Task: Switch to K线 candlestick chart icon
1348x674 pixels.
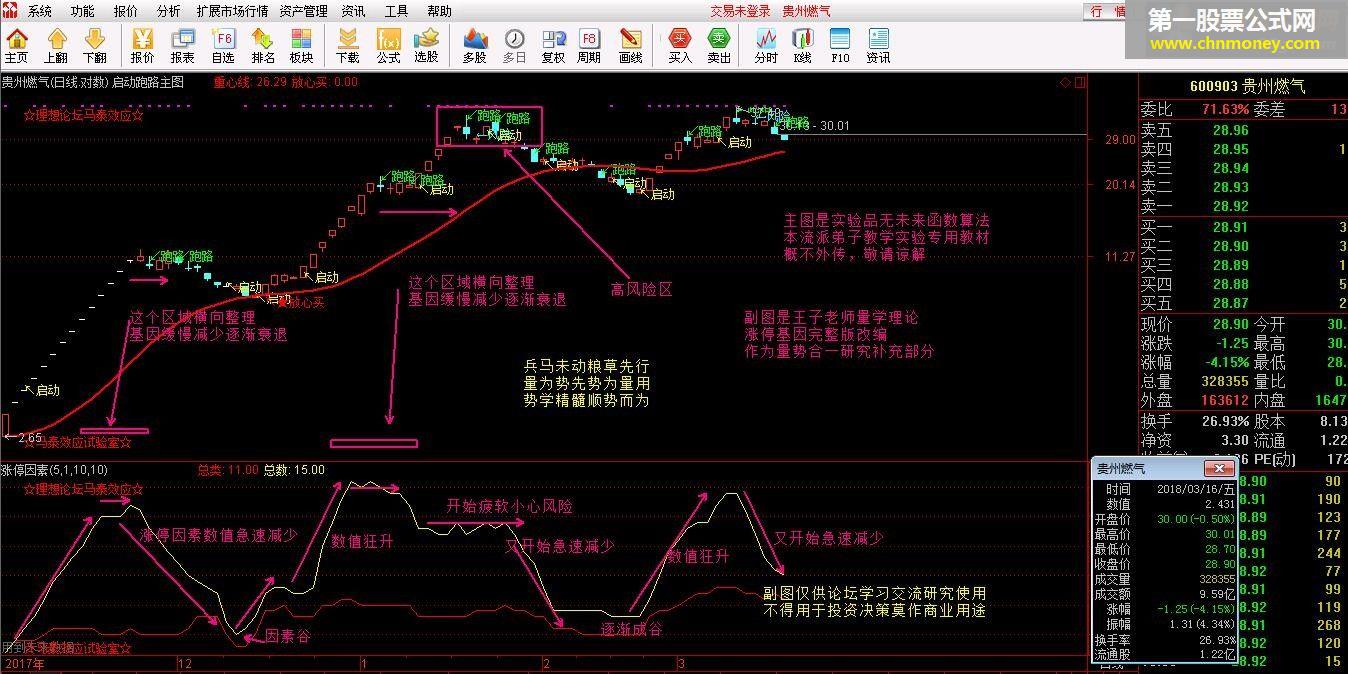Action: click(802, 46)
